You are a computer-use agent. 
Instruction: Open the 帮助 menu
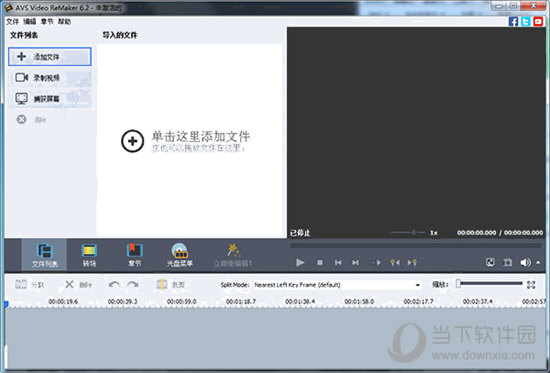[x=64, y=22]
